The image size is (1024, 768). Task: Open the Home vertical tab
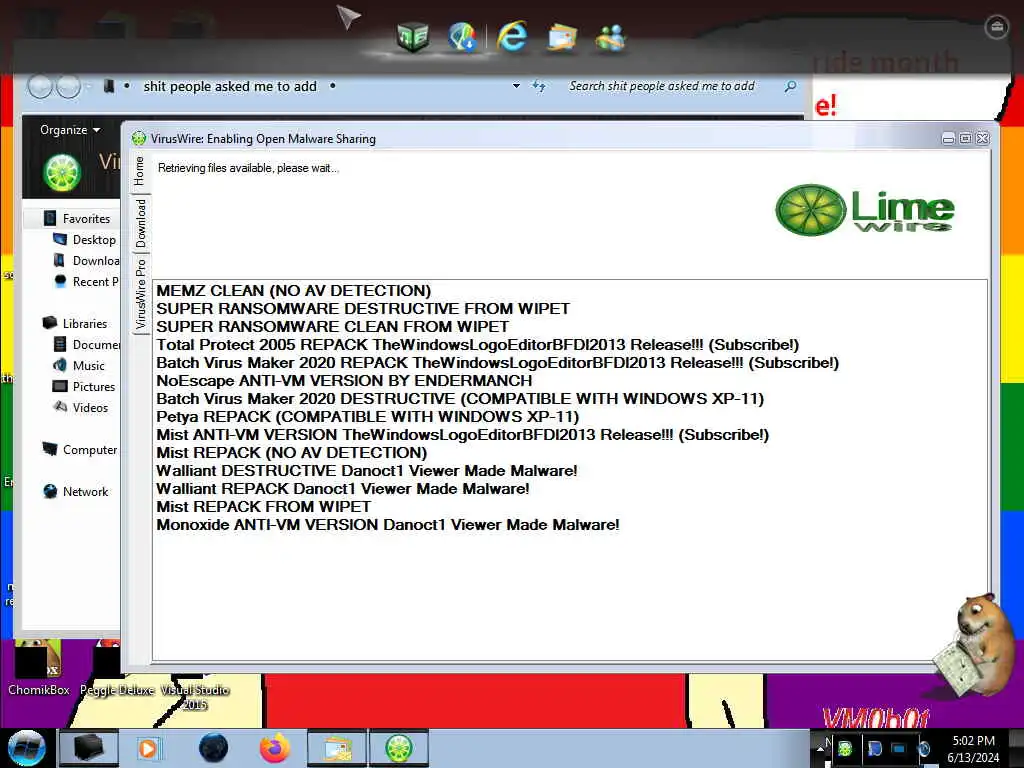[x=140, y=171]
